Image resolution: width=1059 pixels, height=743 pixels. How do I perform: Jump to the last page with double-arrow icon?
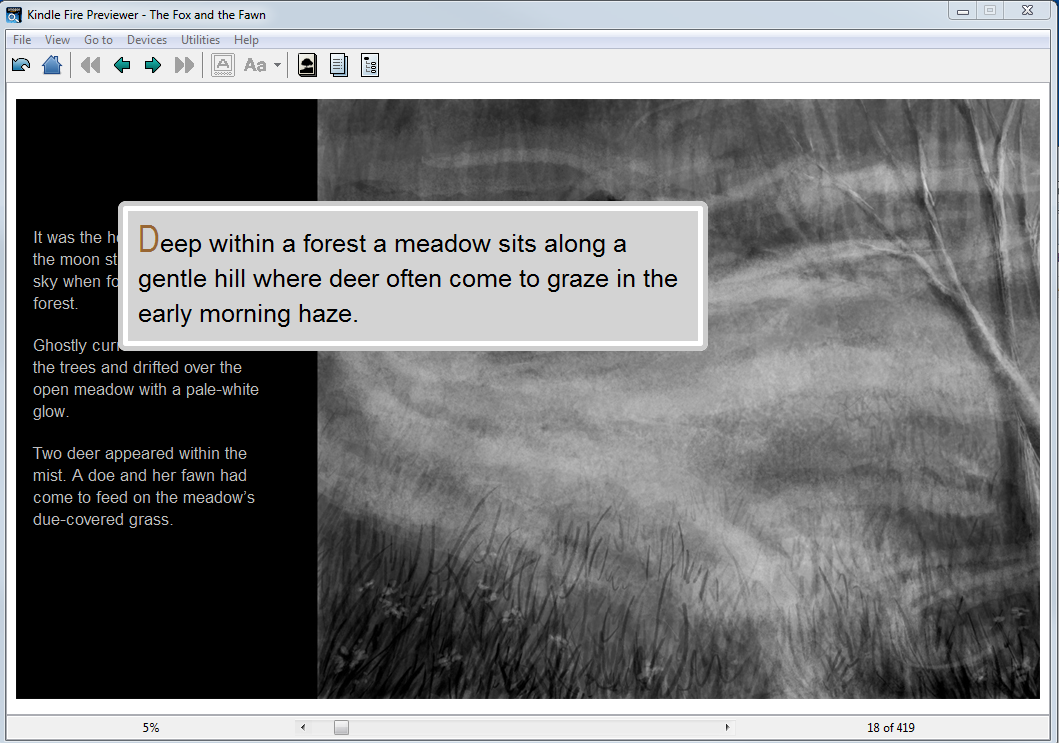click(x=184, y=64)
